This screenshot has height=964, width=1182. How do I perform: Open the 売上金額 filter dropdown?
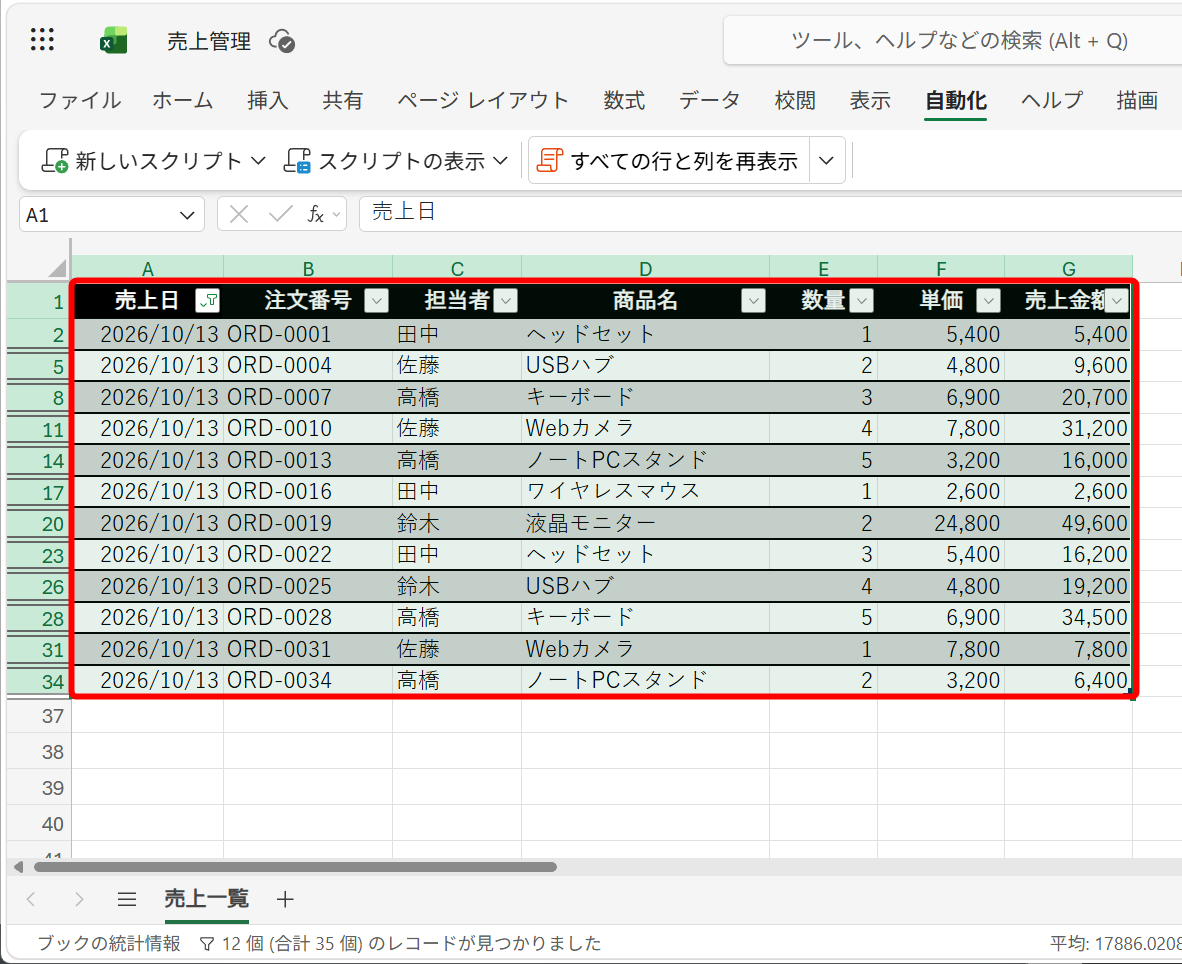pos(1117,301)
